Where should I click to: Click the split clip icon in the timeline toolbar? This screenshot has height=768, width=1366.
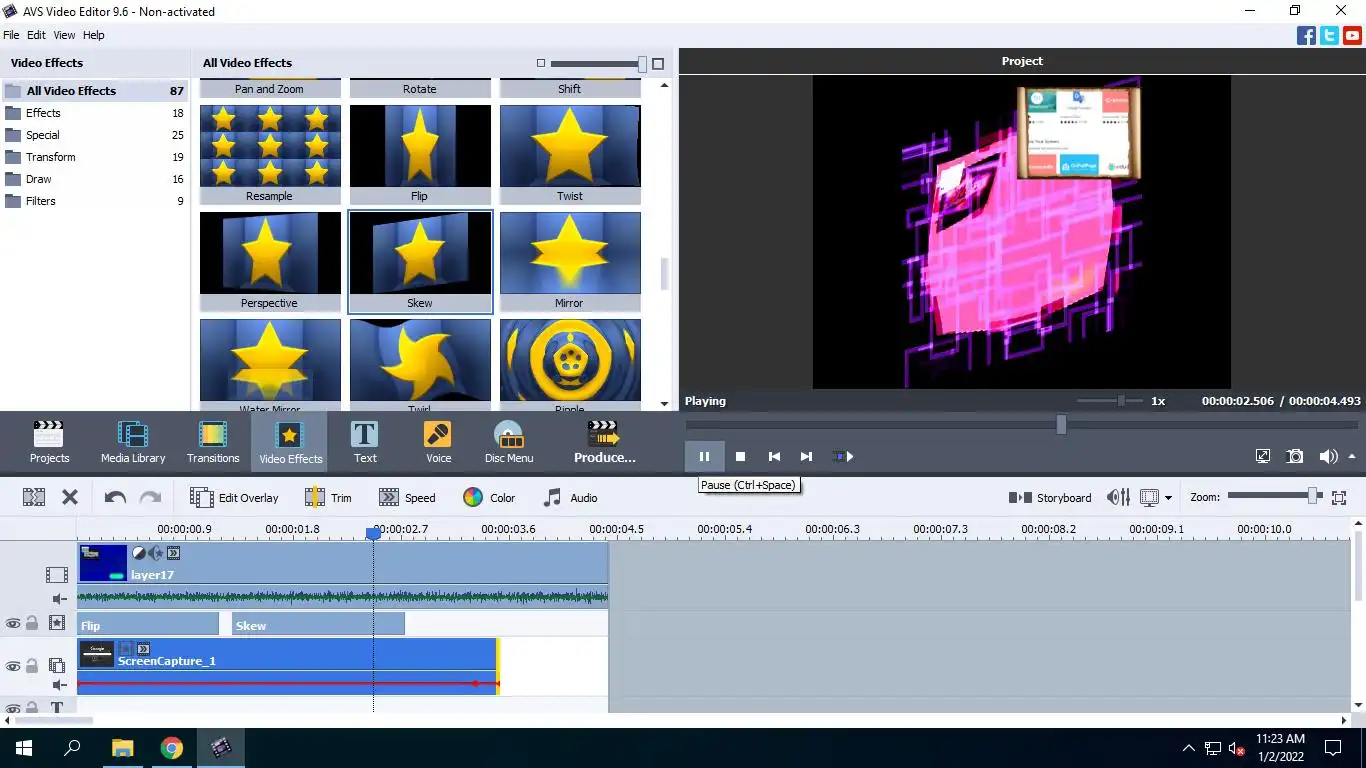34,497
